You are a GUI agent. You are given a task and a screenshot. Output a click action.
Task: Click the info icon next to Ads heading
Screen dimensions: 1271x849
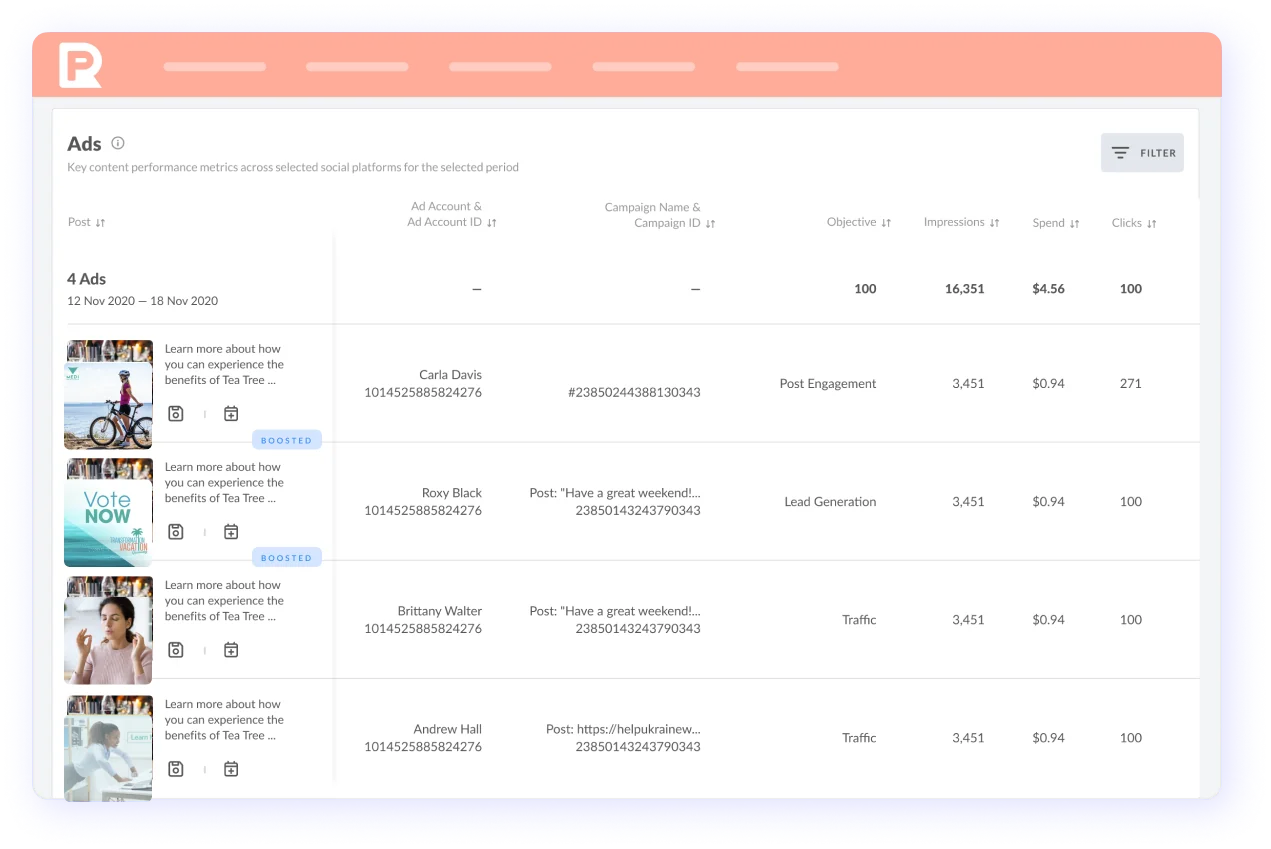[x=118, y=143]
